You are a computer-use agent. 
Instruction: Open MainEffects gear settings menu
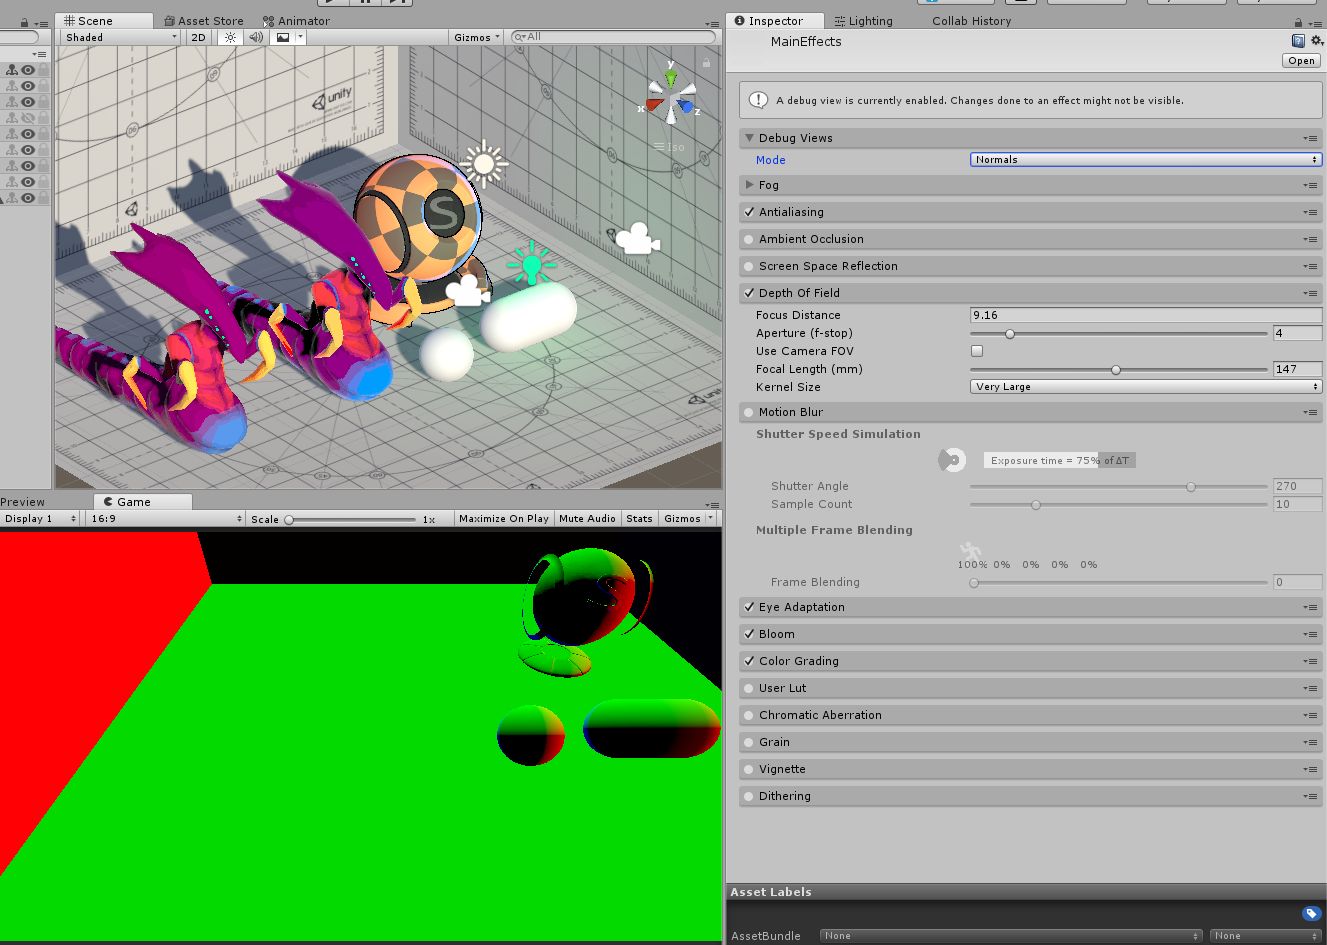pos(1316,41)
